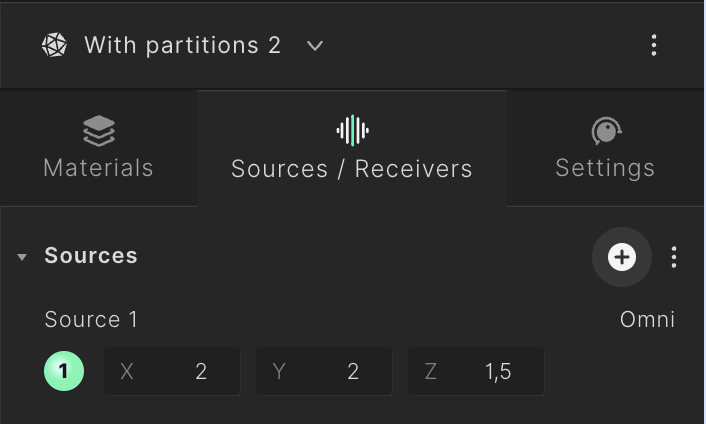Viewport: 706px width, 424px height.
Task: Click the With partitions 2 title
Action: pyautogui.click(x=182, y=45)
